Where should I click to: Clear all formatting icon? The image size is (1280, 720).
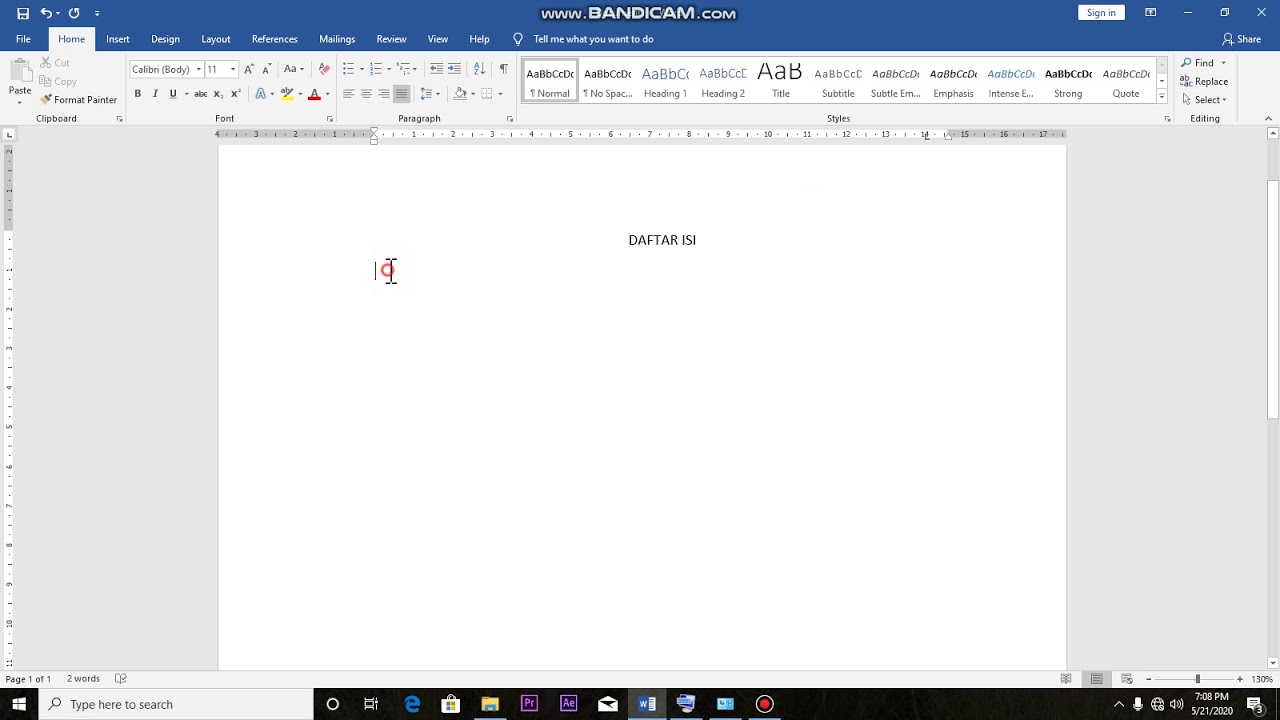pyautogui.click(x=323, y=69)
